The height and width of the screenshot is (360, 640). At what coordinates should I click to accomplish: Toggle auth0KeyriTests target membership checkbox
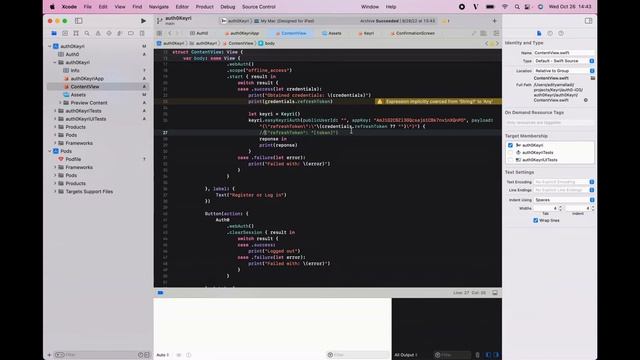pyautogui.click(x=510, y=153)
